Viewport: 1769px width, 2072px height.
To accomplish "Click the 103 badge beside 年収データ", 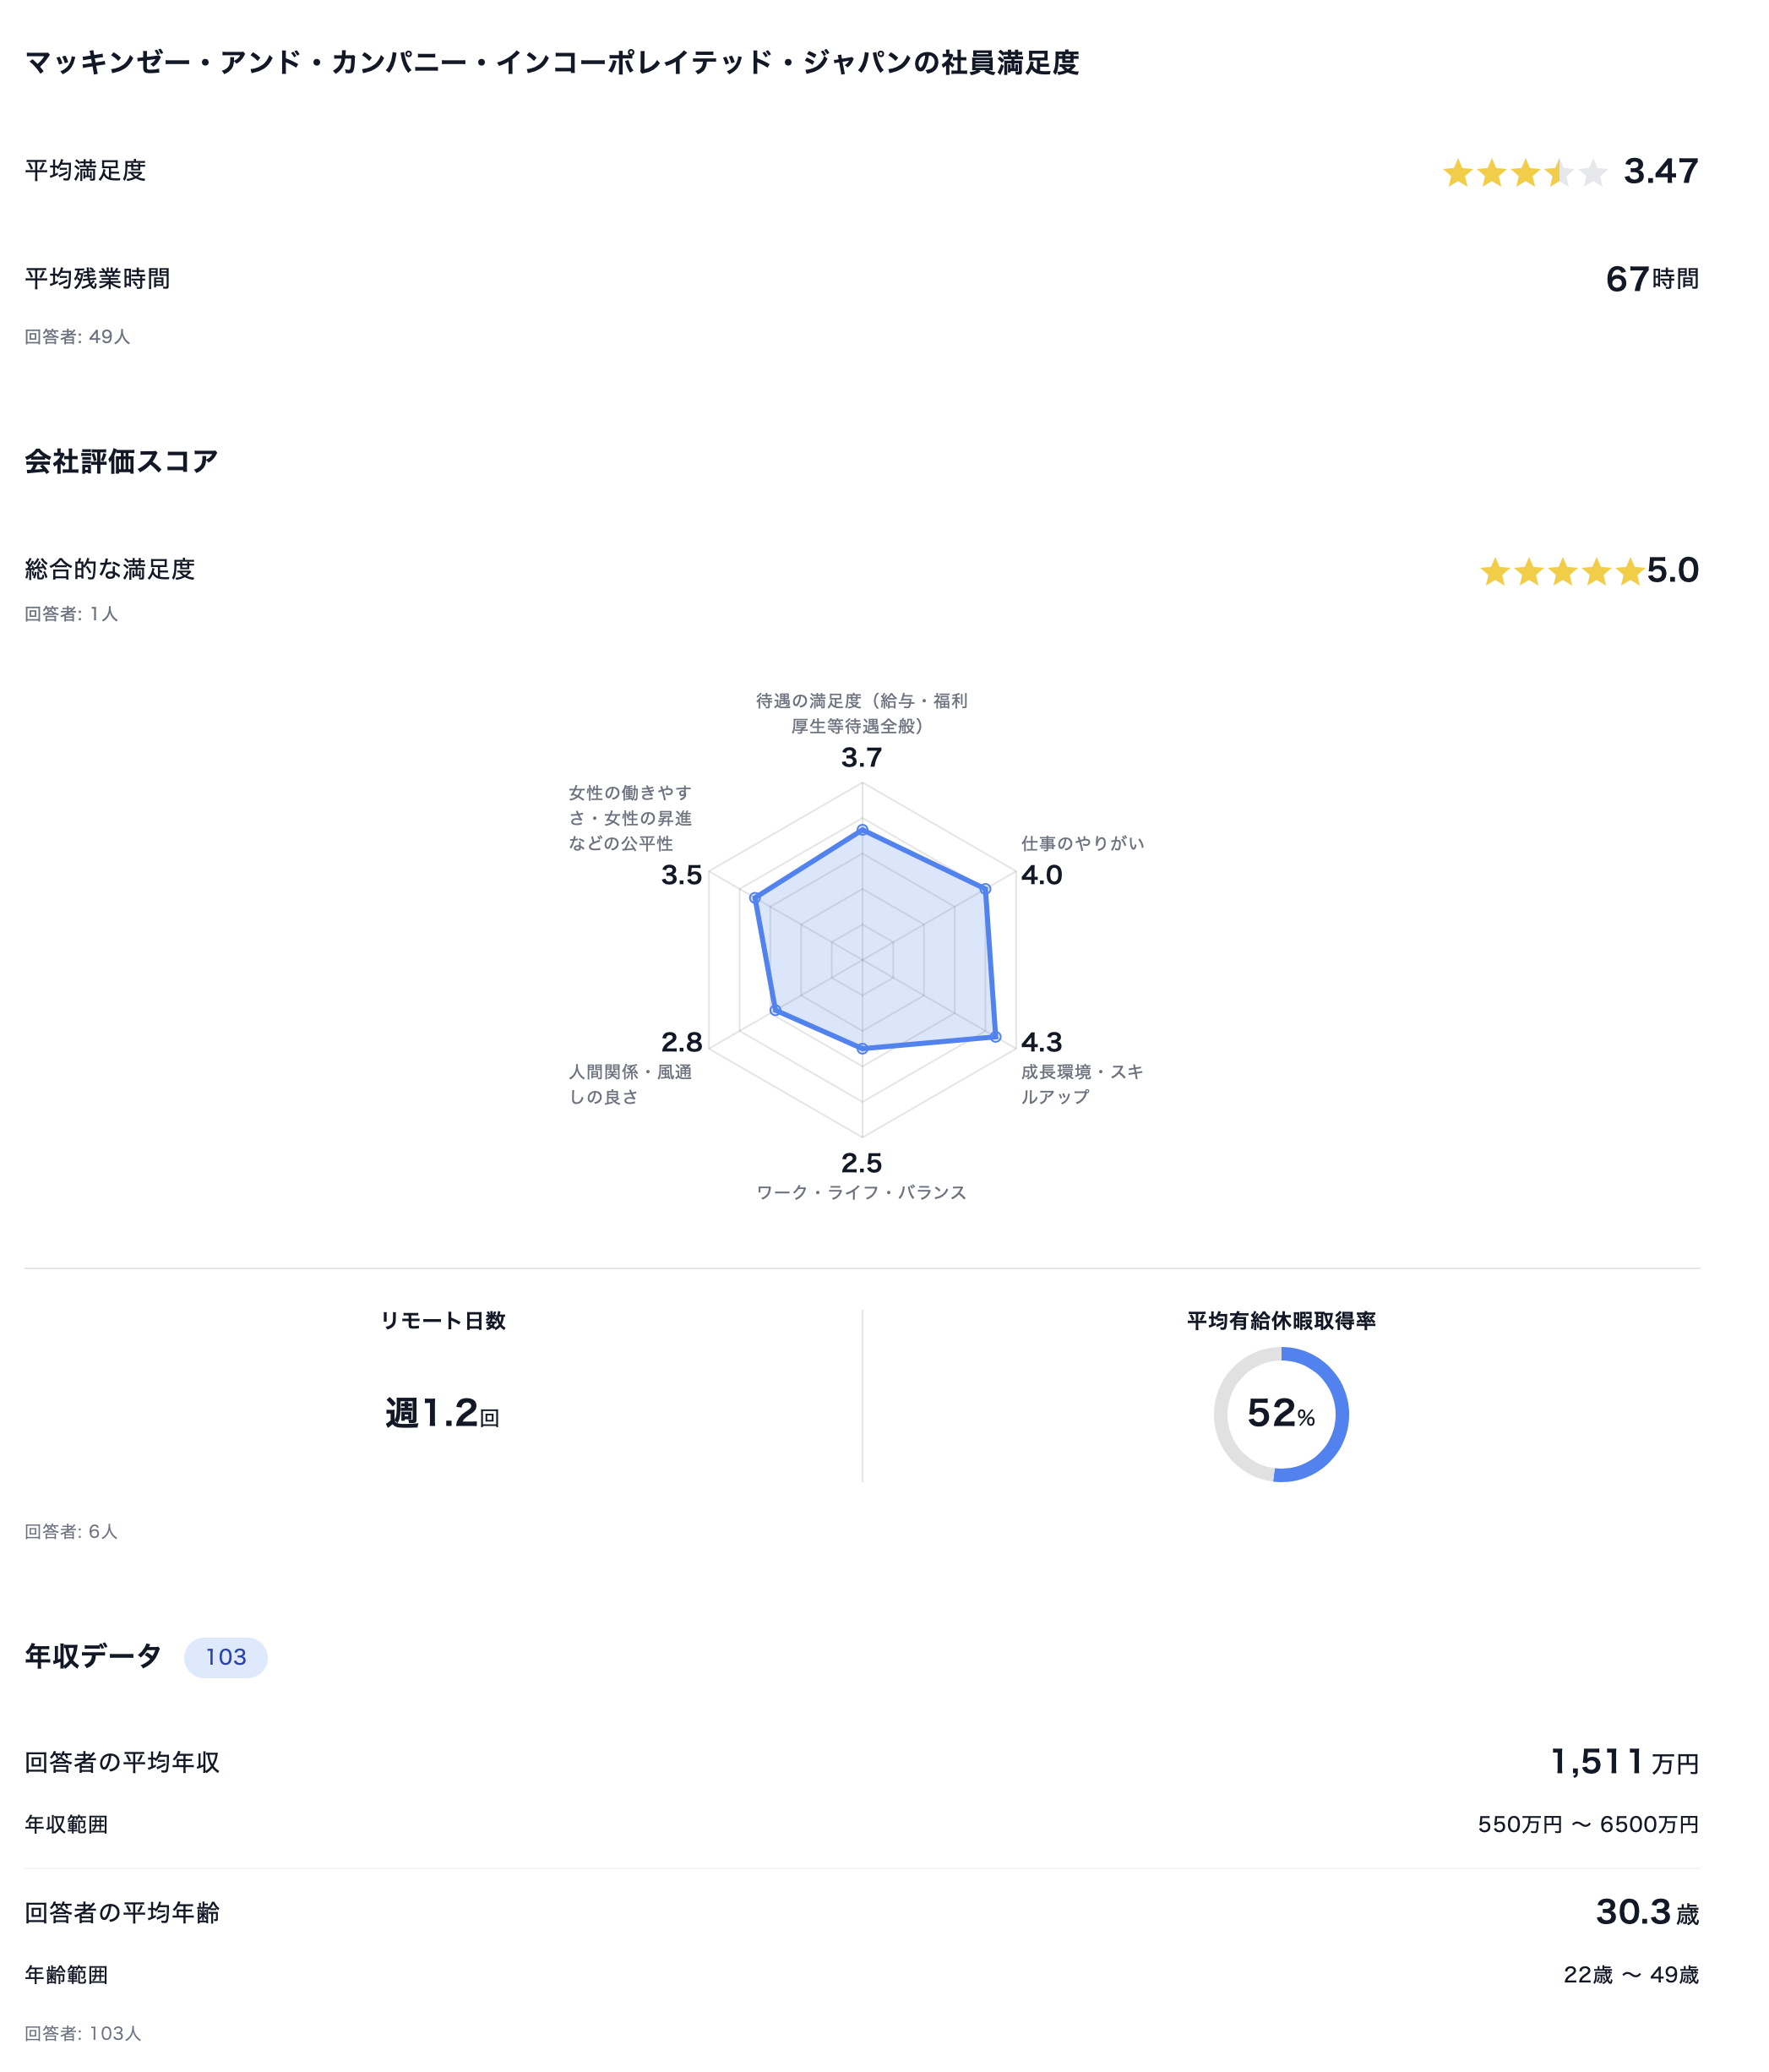I will [226, 1657].
